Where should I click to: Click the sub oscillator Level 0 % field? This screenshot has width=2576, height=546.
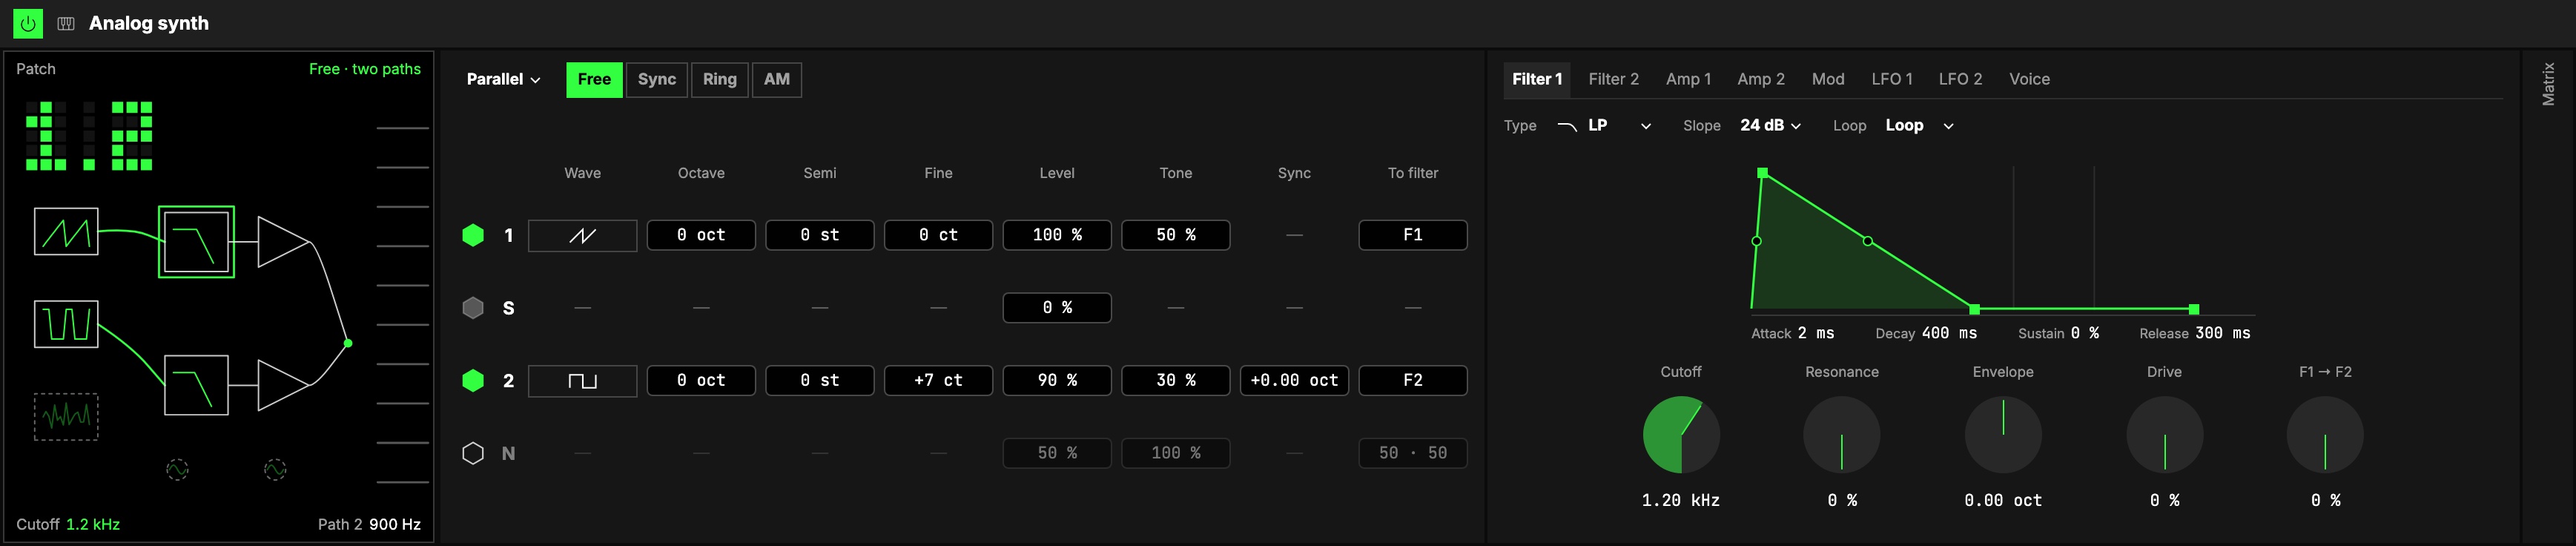[x=1057, y=308]
